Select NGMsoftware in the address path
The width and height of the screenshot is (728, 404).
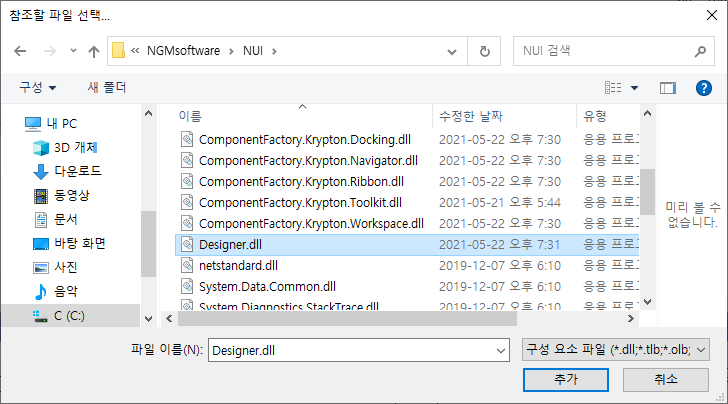pos(183,51)
